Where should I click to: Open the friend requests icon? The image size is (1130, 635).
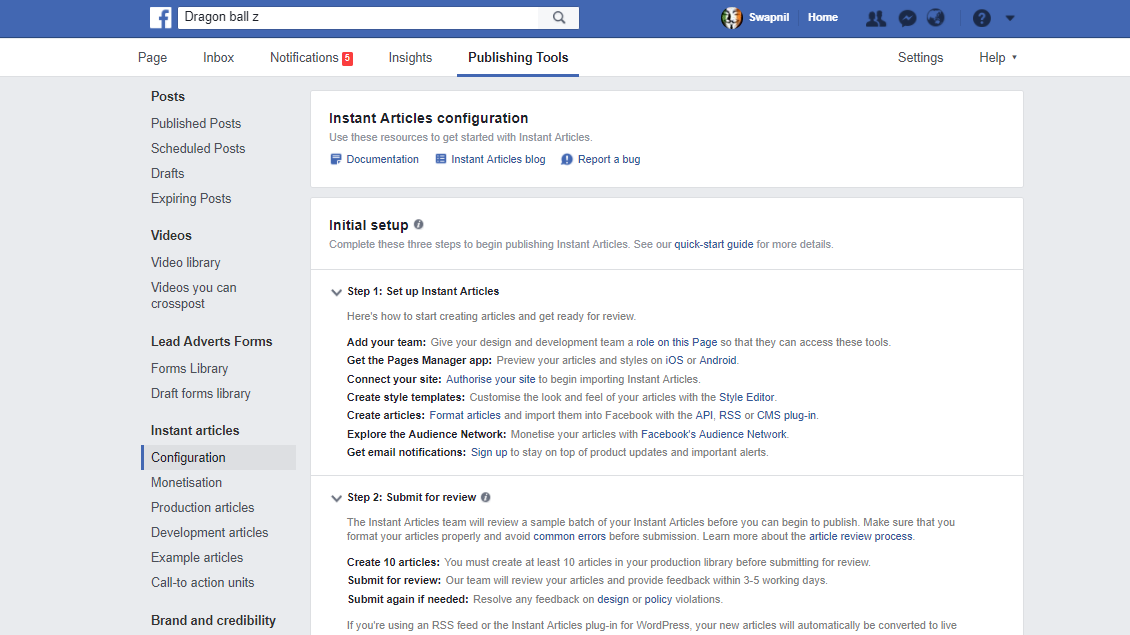[x=876, y=18]
